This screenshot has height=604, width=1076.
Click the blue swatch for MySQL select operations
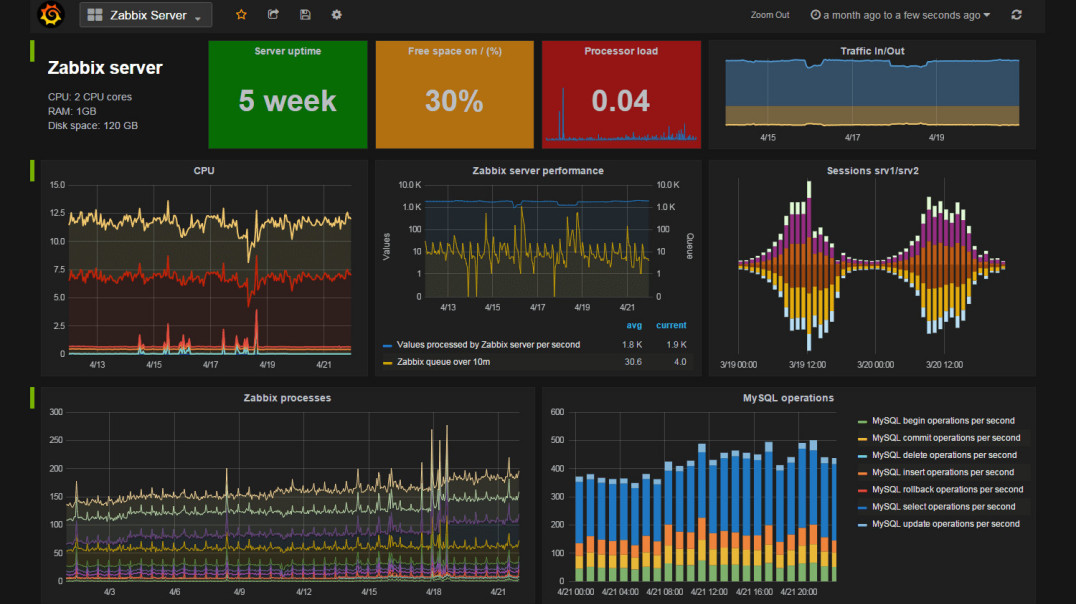pyautogui.click(x=863, y=507)
